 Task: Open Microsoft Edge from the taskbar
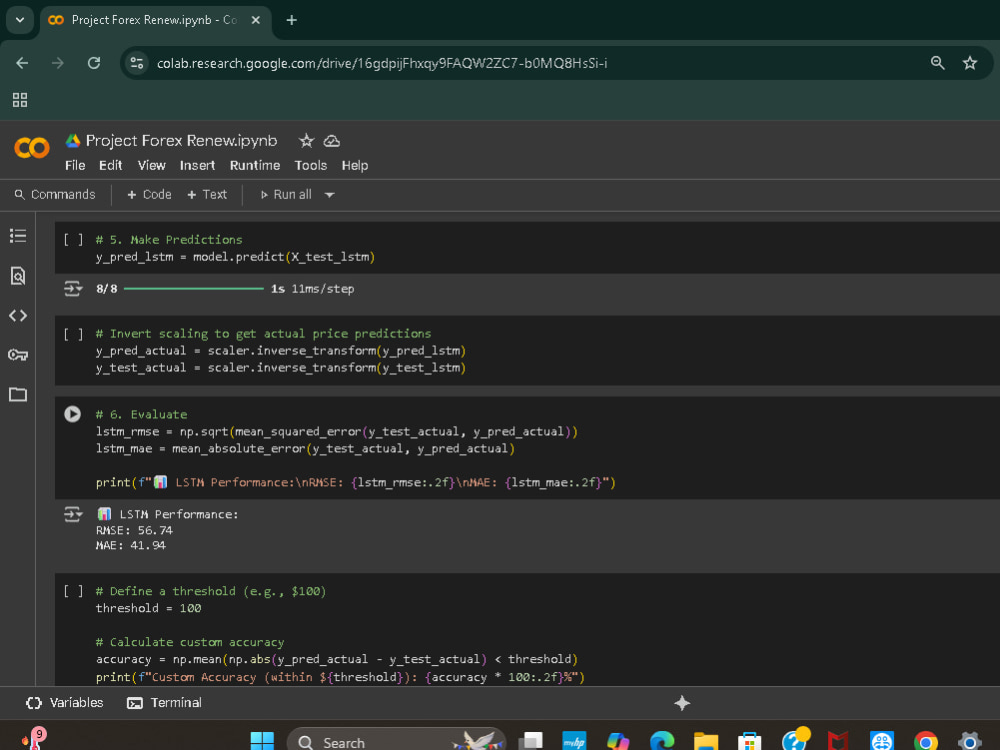tap(662, 741)
